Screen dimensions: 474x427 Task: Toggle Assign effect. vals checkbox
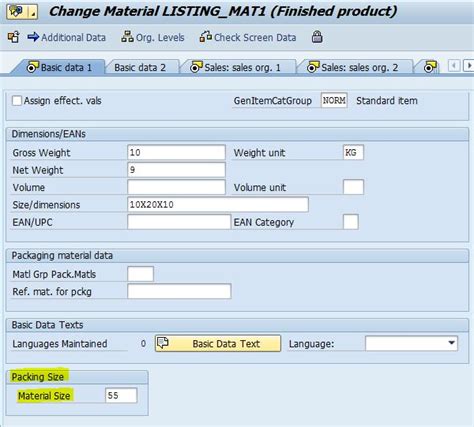(17, 101)
